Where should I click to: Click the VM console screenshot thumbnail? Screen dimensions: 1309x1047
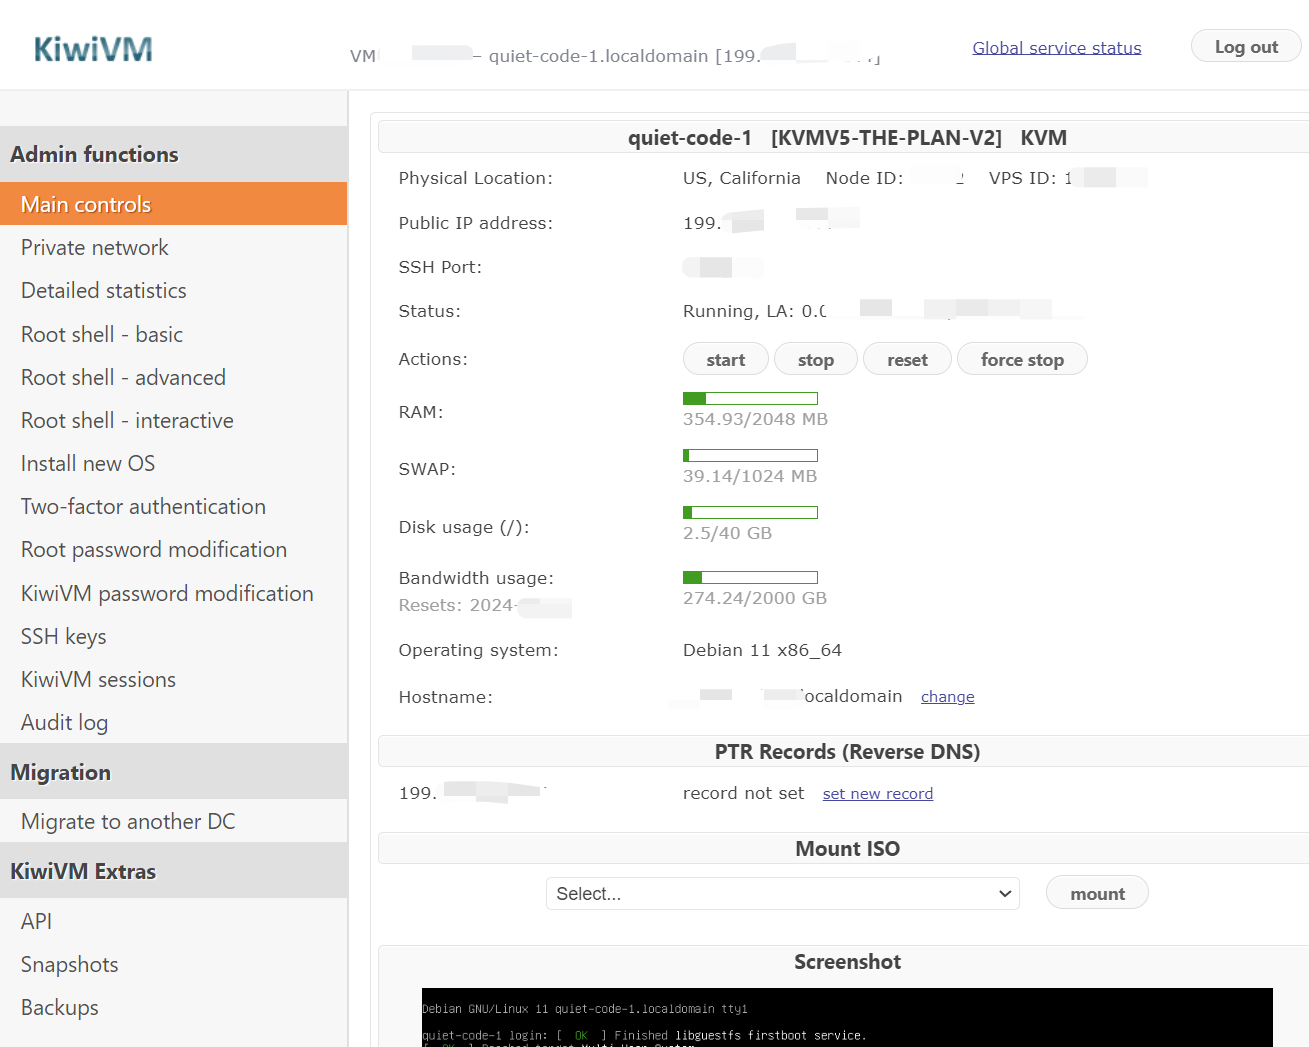click(x=846, y=1018)
